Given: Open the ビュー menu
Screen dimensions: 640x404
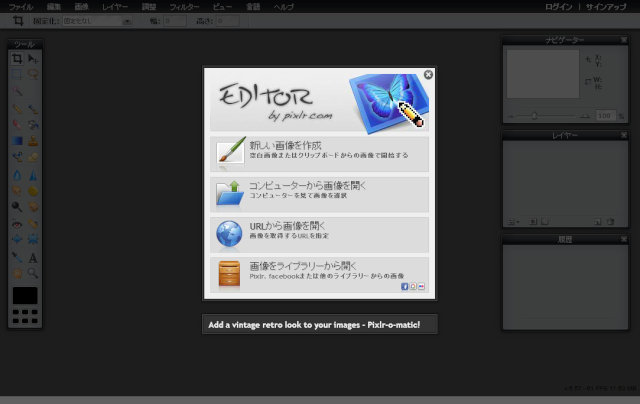Looking at the screenshot, I should coord(222,7).
